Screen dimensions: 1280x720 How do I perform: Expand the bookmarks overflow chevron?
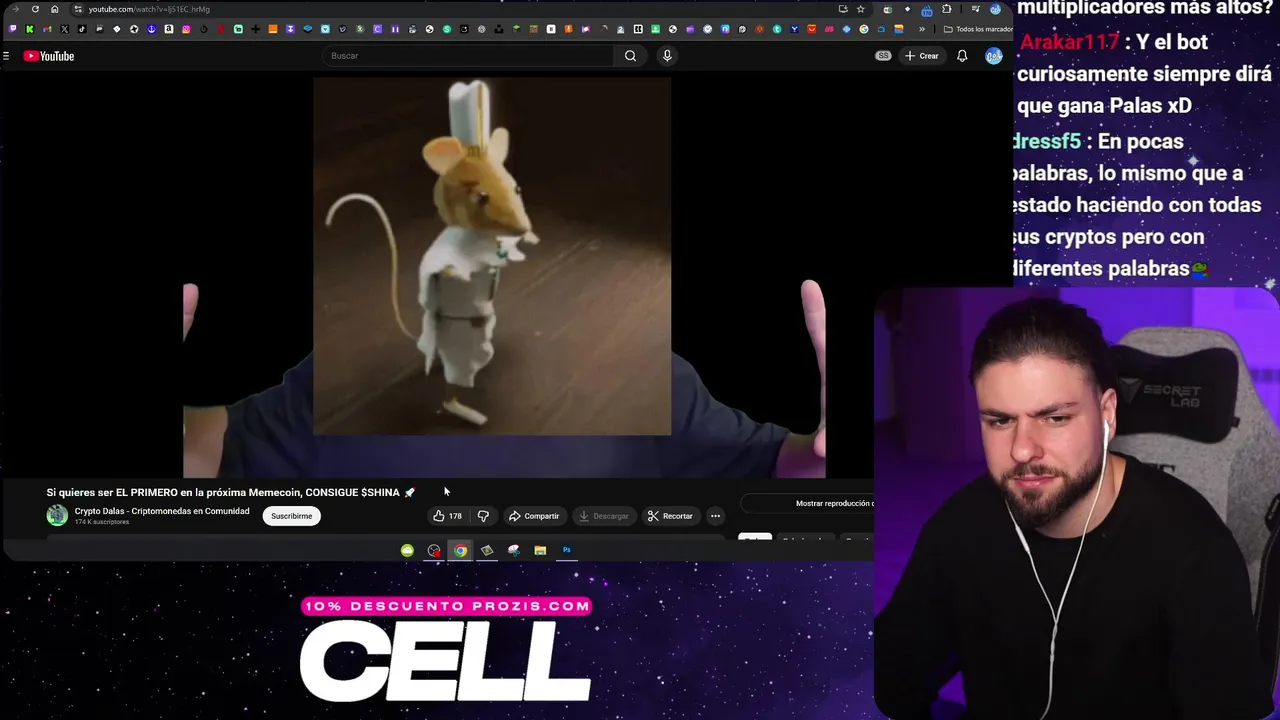pos(922,29)
